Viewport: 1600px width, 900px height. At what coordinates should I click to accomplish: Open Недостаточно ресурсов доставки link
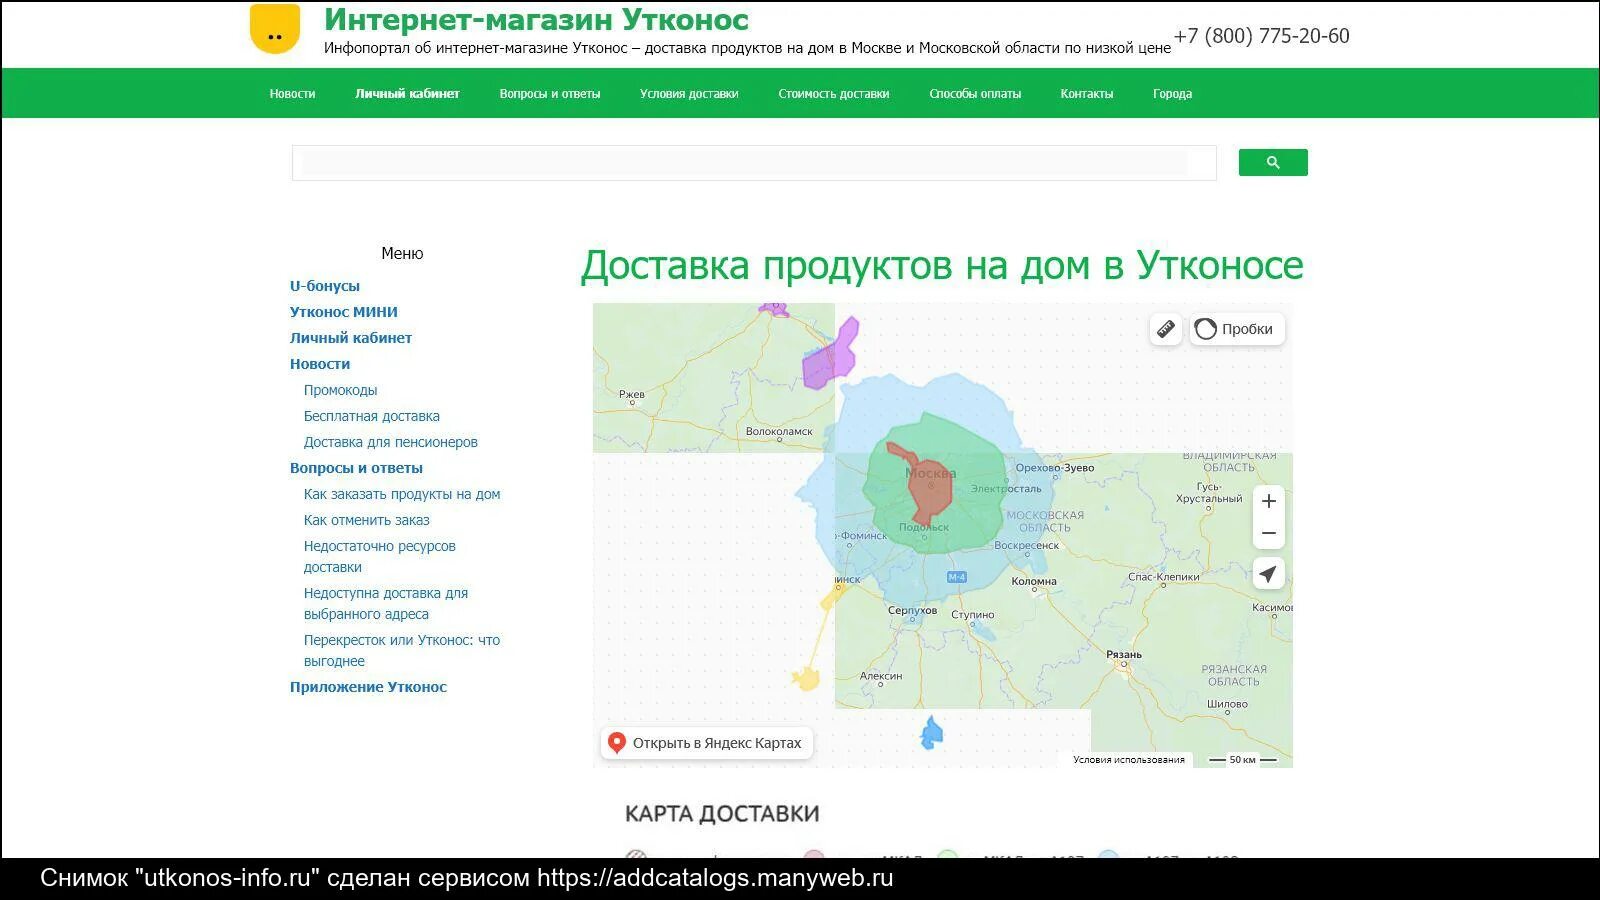click(x=380, y=557)
